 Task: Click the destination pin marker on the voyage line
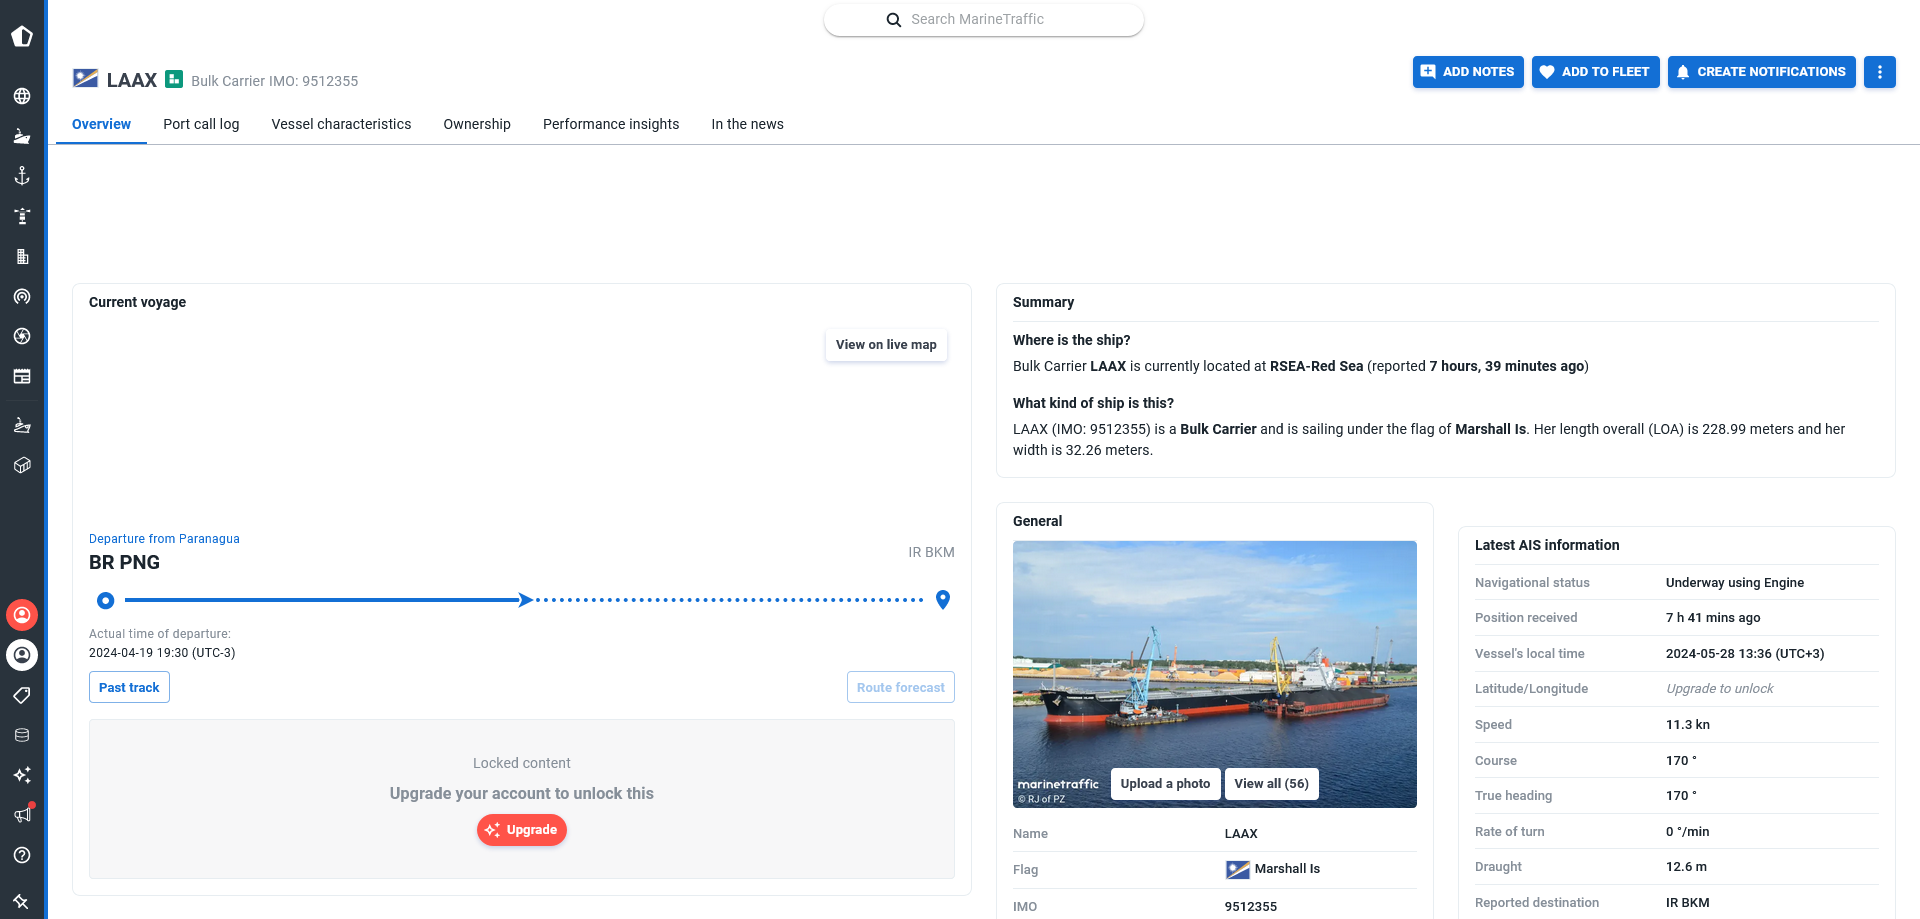[942, 600]
